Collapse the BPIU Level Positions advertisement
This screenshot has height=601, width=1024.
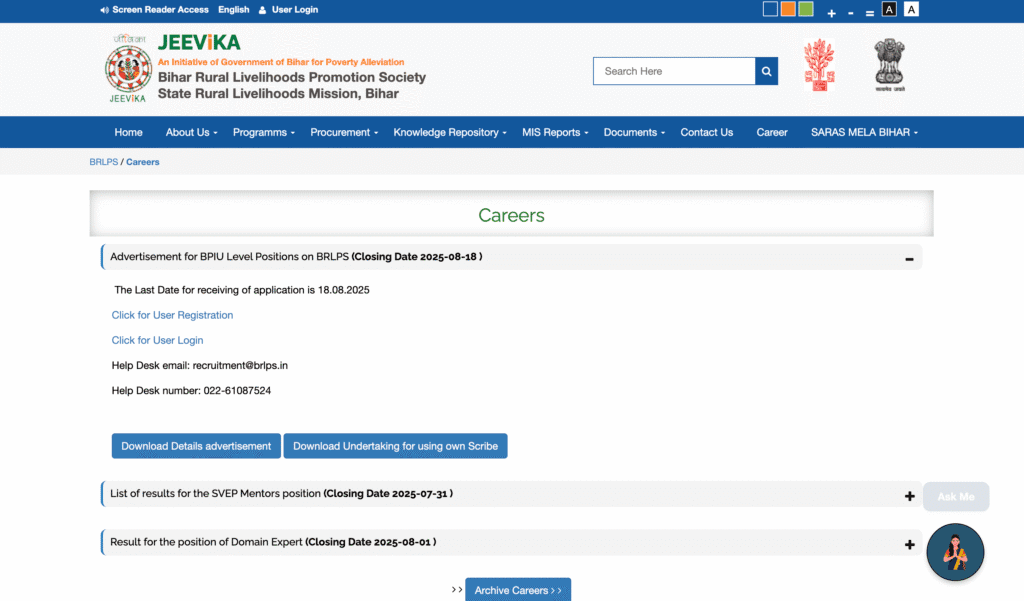[909, 259]
